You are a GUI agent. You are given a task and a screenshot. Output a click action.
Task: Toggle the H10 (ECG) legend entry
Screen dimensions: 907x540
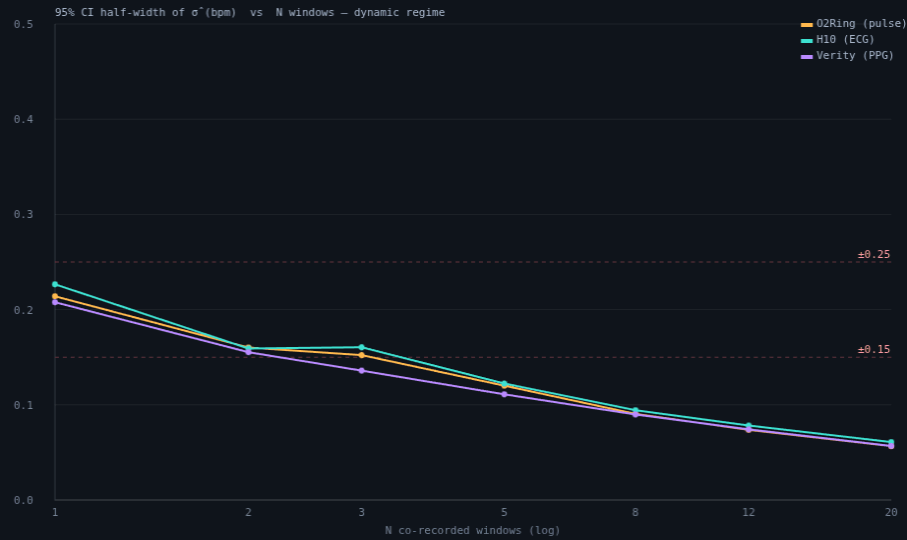click(838, 40)
